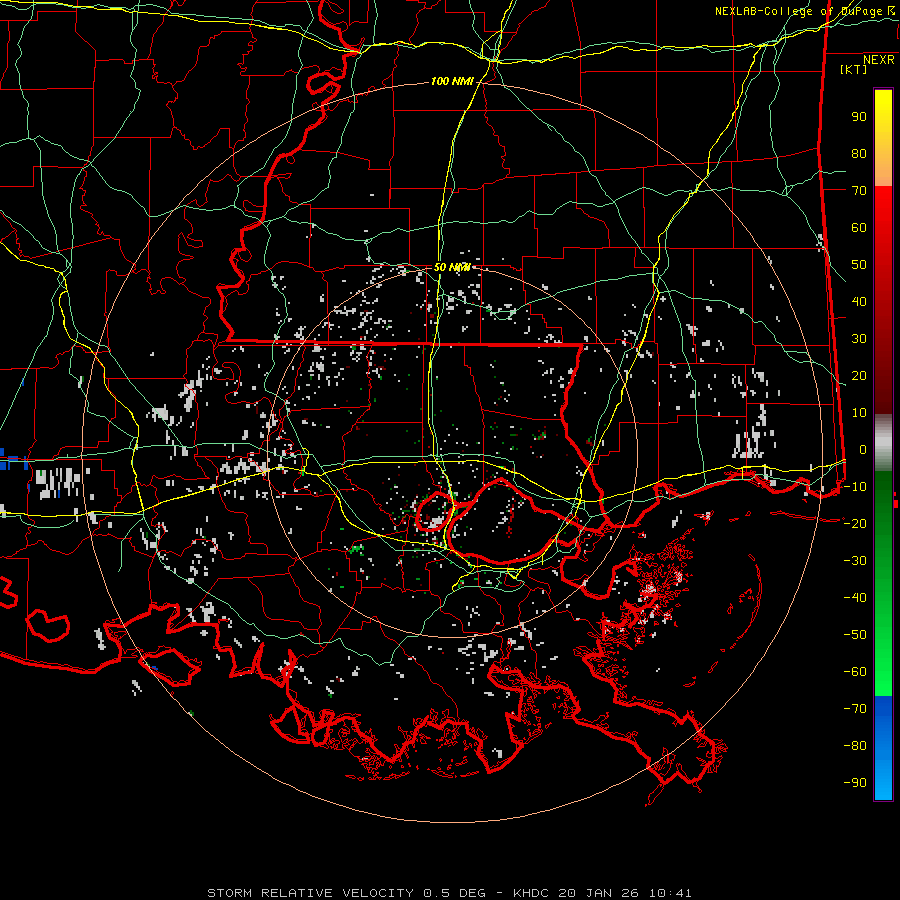
Task: Select the 0 kt scale label
Action: 863,449
